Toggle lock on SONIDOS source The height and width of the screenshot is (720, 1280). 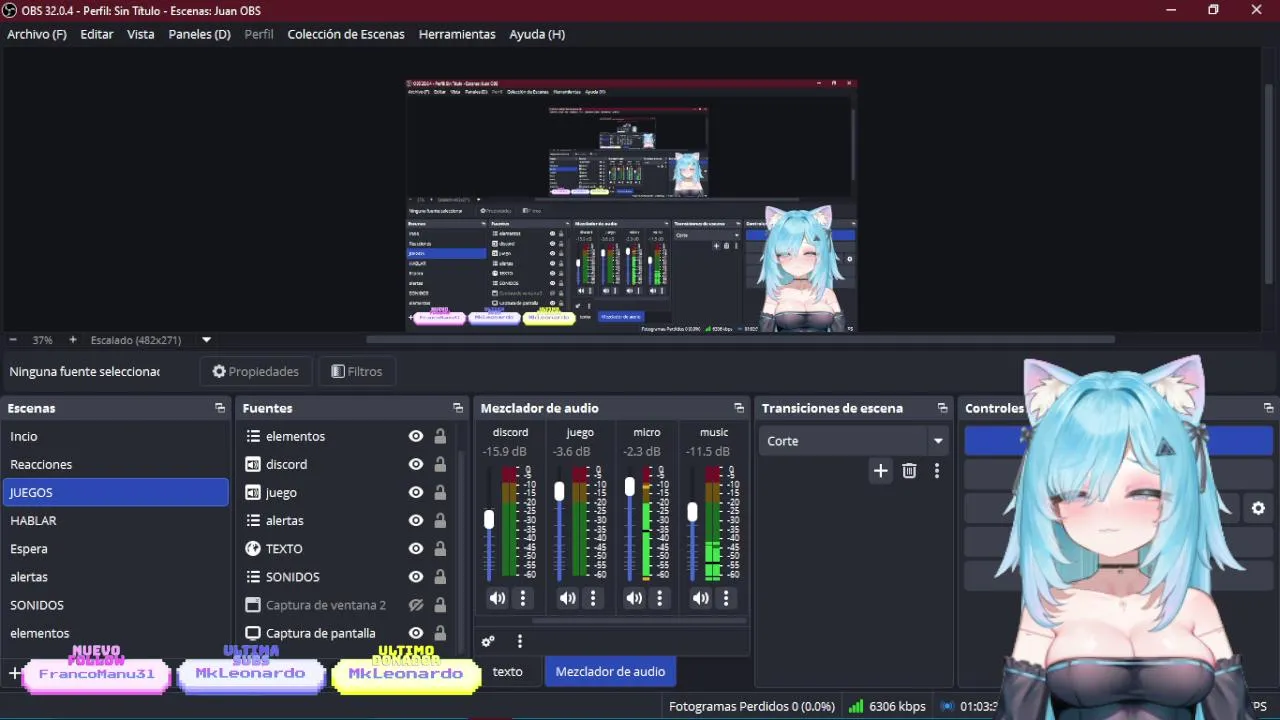tap(440, 577)
